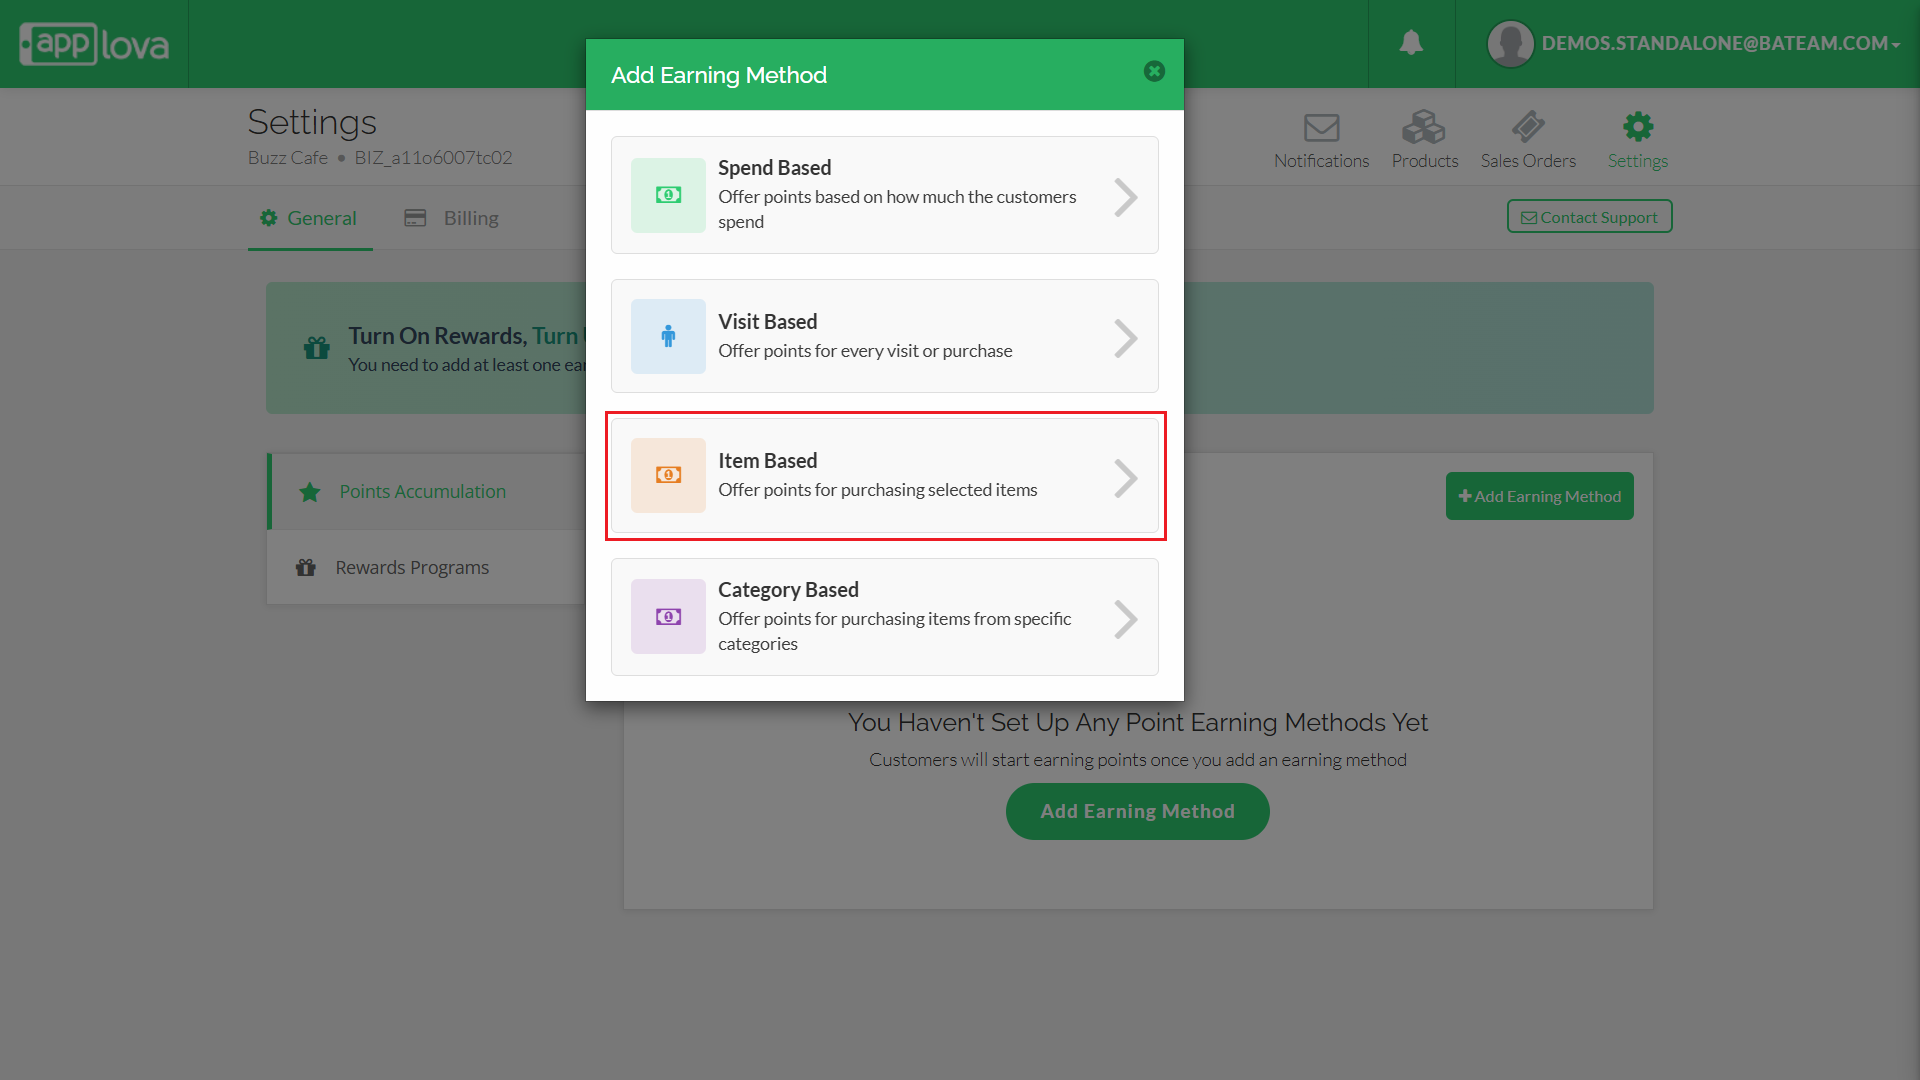The image size is (1920, 1080).
Task: Click the Billing credit card icon
Action: pos(415,218)
